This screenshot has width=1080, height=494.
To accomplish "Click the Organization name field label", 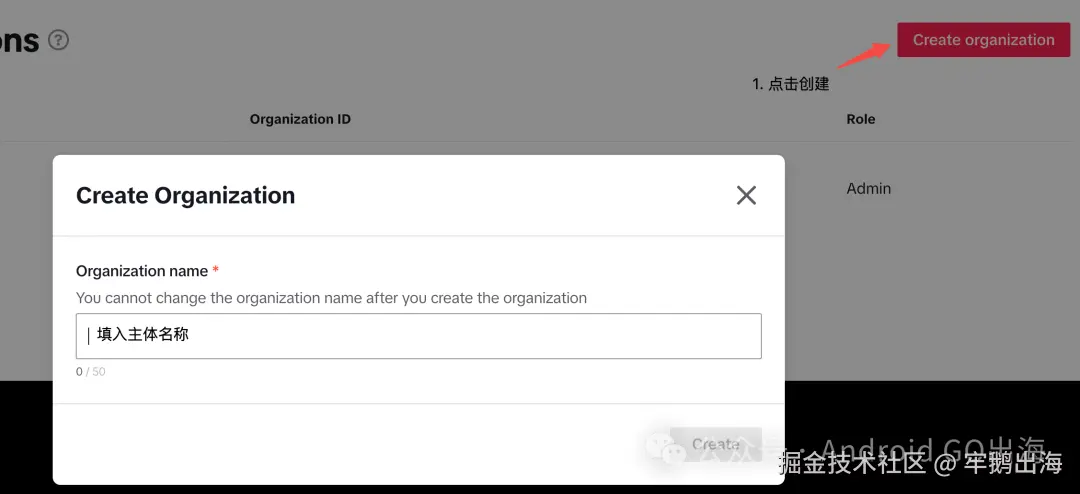I will pyautogui.click(x=142, y=271).
